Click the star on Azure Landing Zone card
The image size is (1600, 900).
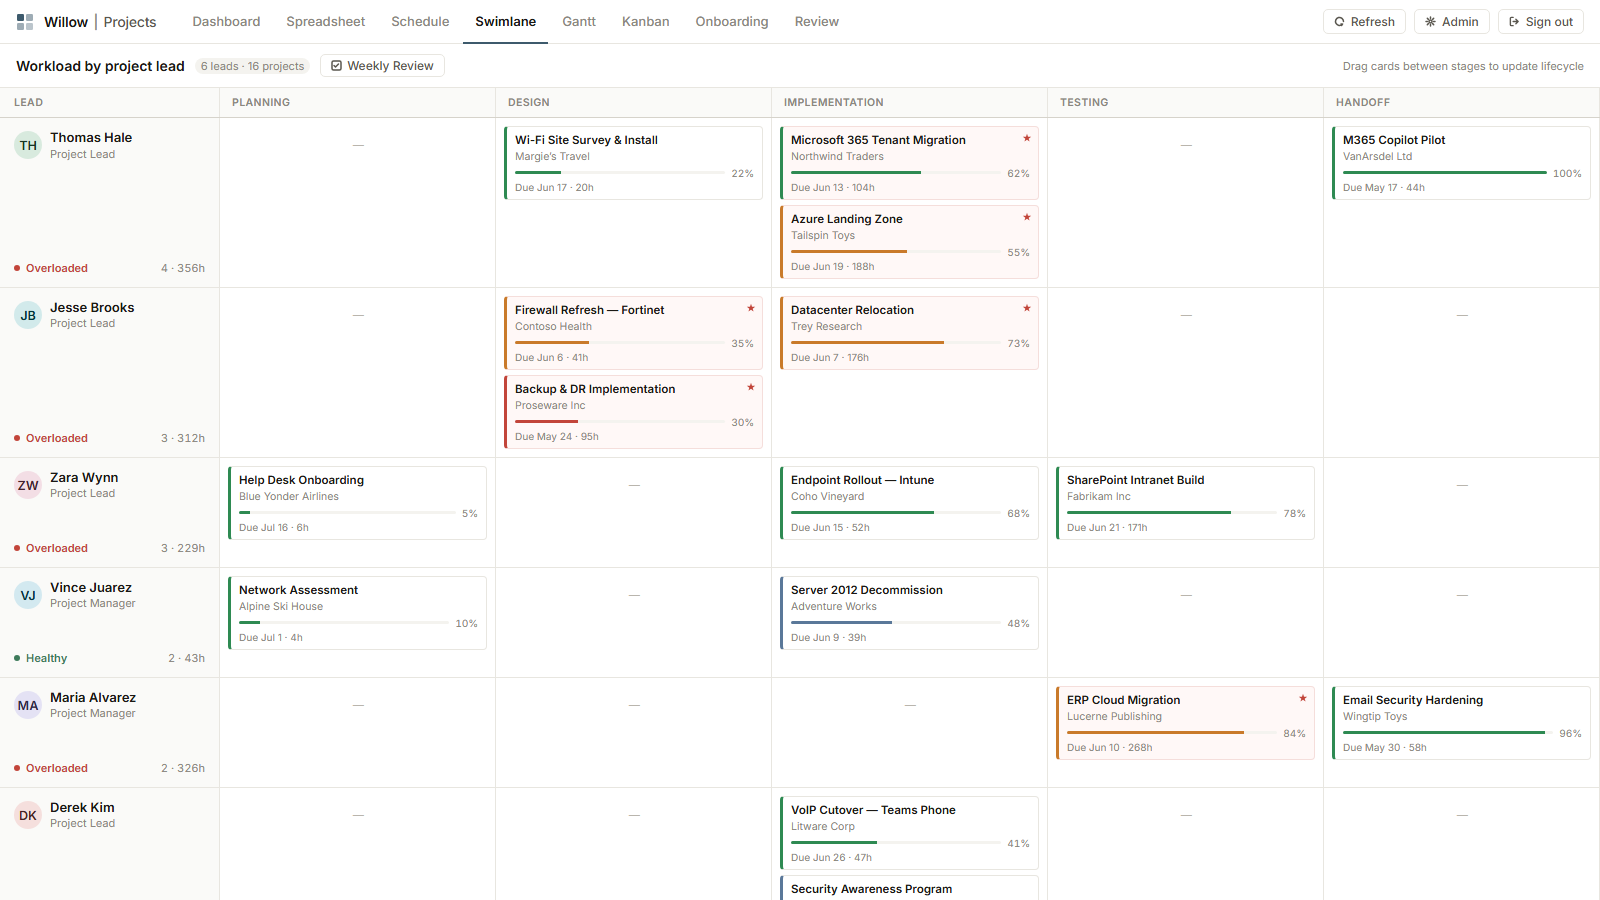pyautogui.click(x=1026, y=217)
